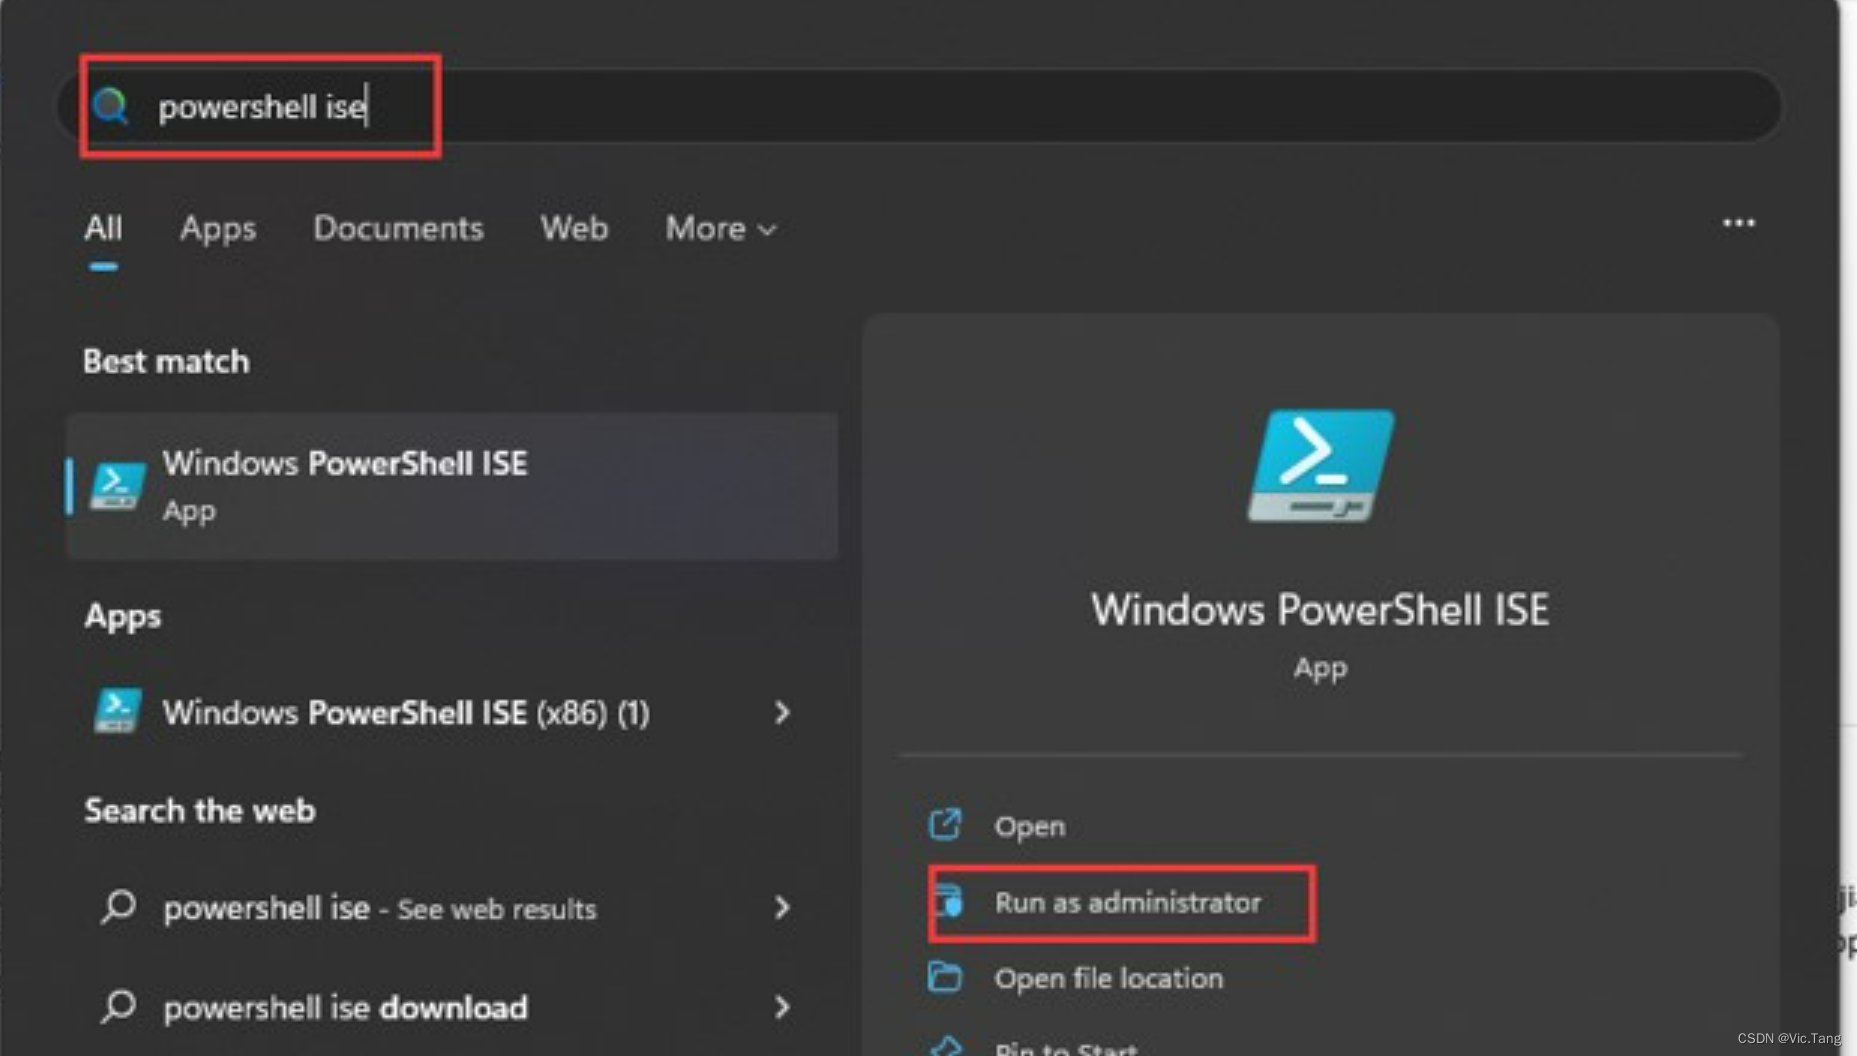Click the Open file location folder icon
This screenshot has height=1056, width=1857.
tap(945, 976)
